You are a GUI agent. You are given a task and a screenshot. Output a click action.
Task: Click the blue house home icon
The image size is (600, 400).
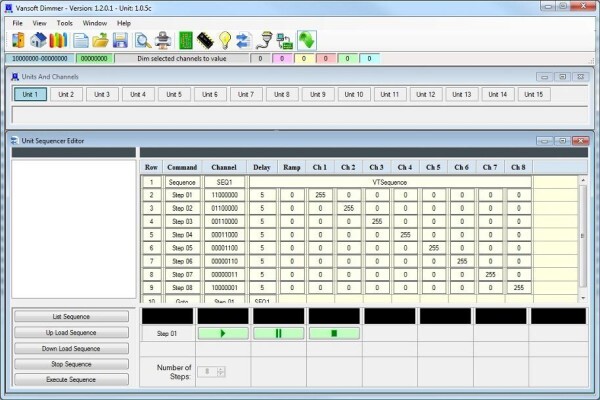click(x=38, y=40)
